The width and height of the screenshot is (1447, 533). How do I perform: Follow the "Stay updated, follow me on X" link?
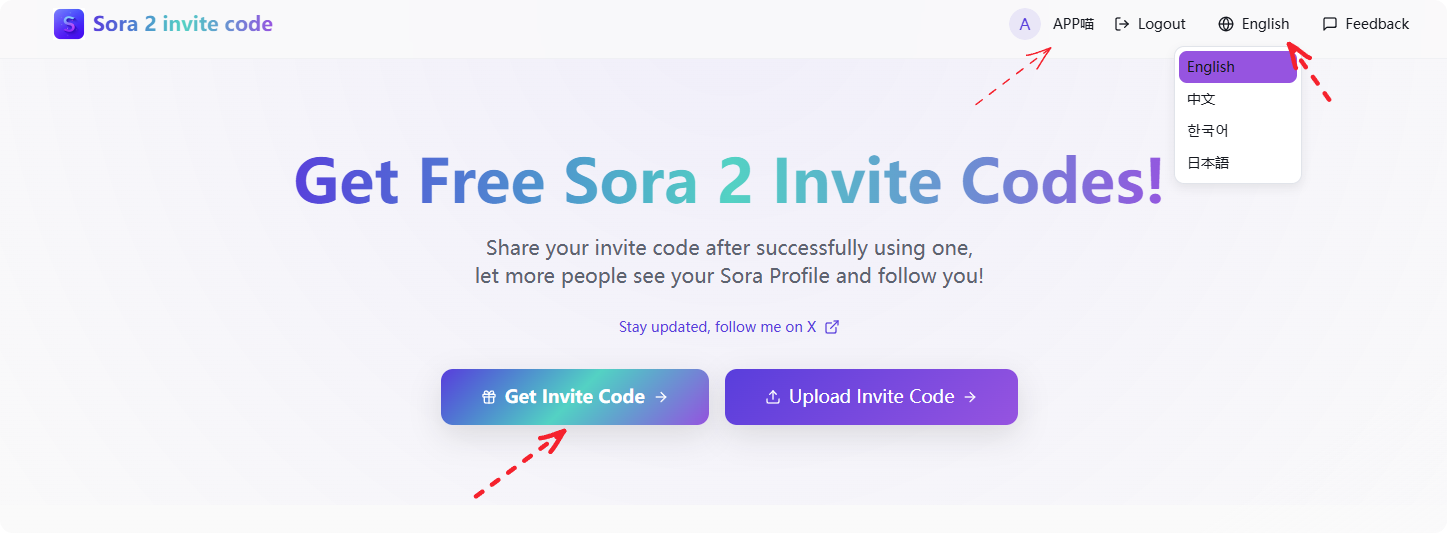tap(717, 327)
